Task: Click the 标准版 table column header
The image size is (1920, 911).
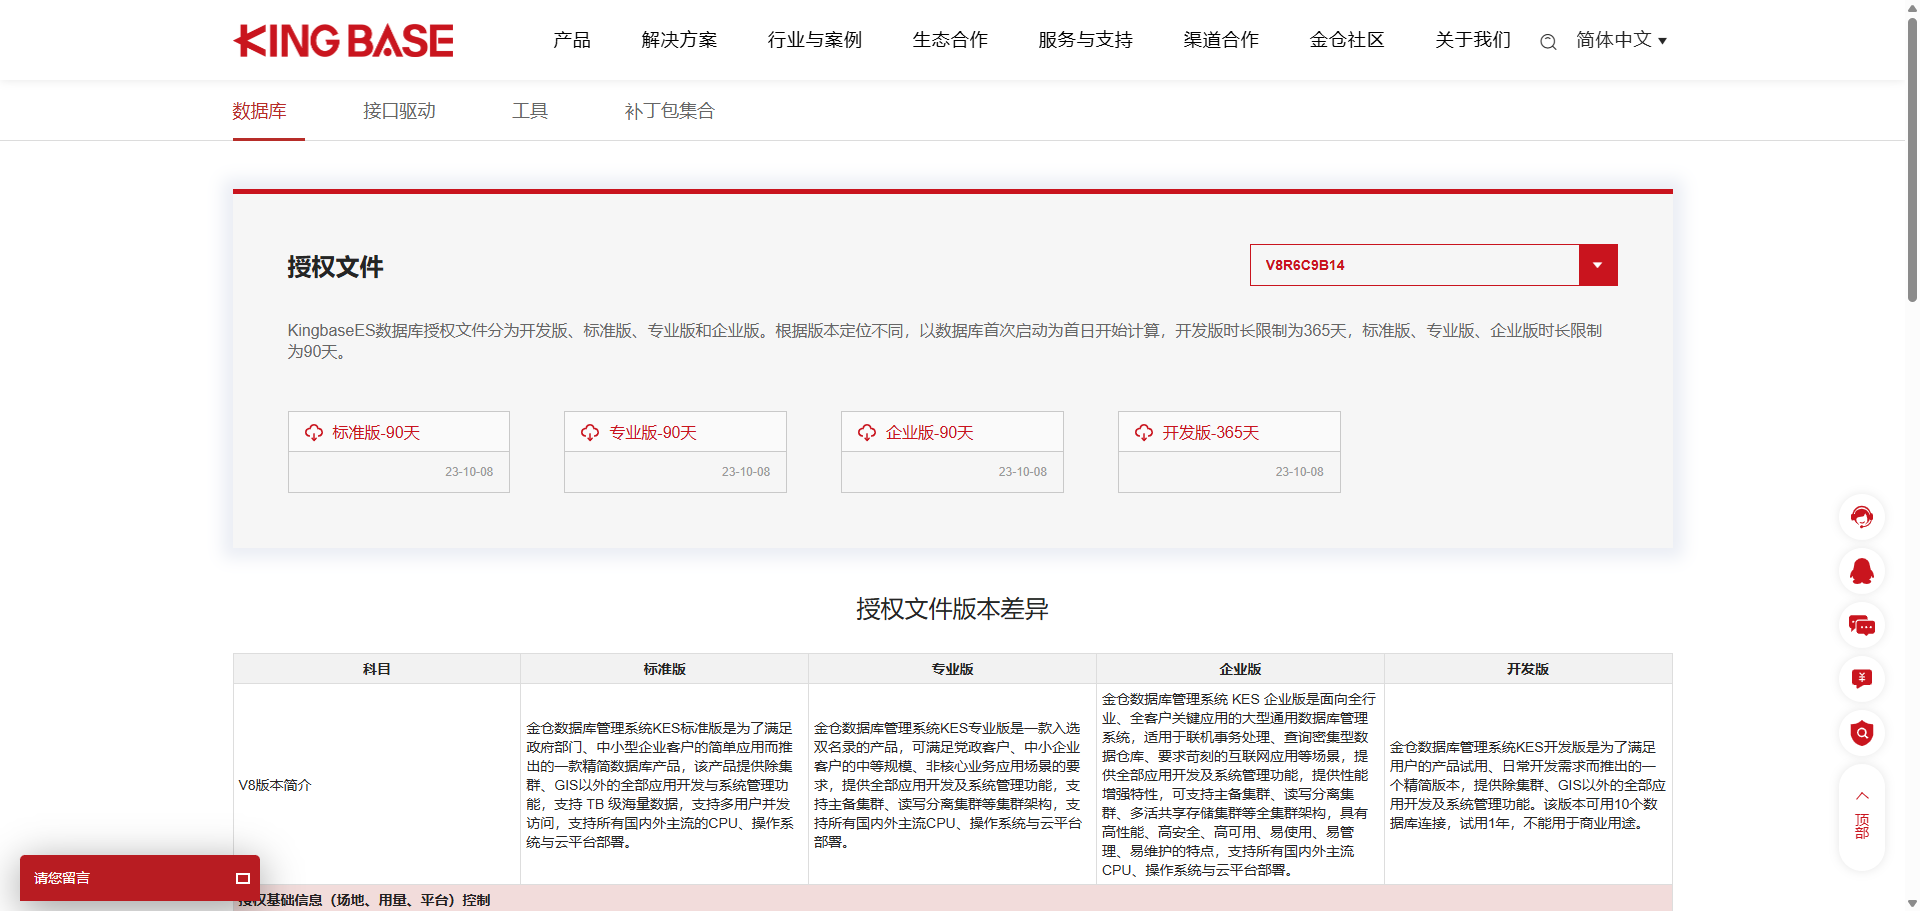Action: (665, 669)
